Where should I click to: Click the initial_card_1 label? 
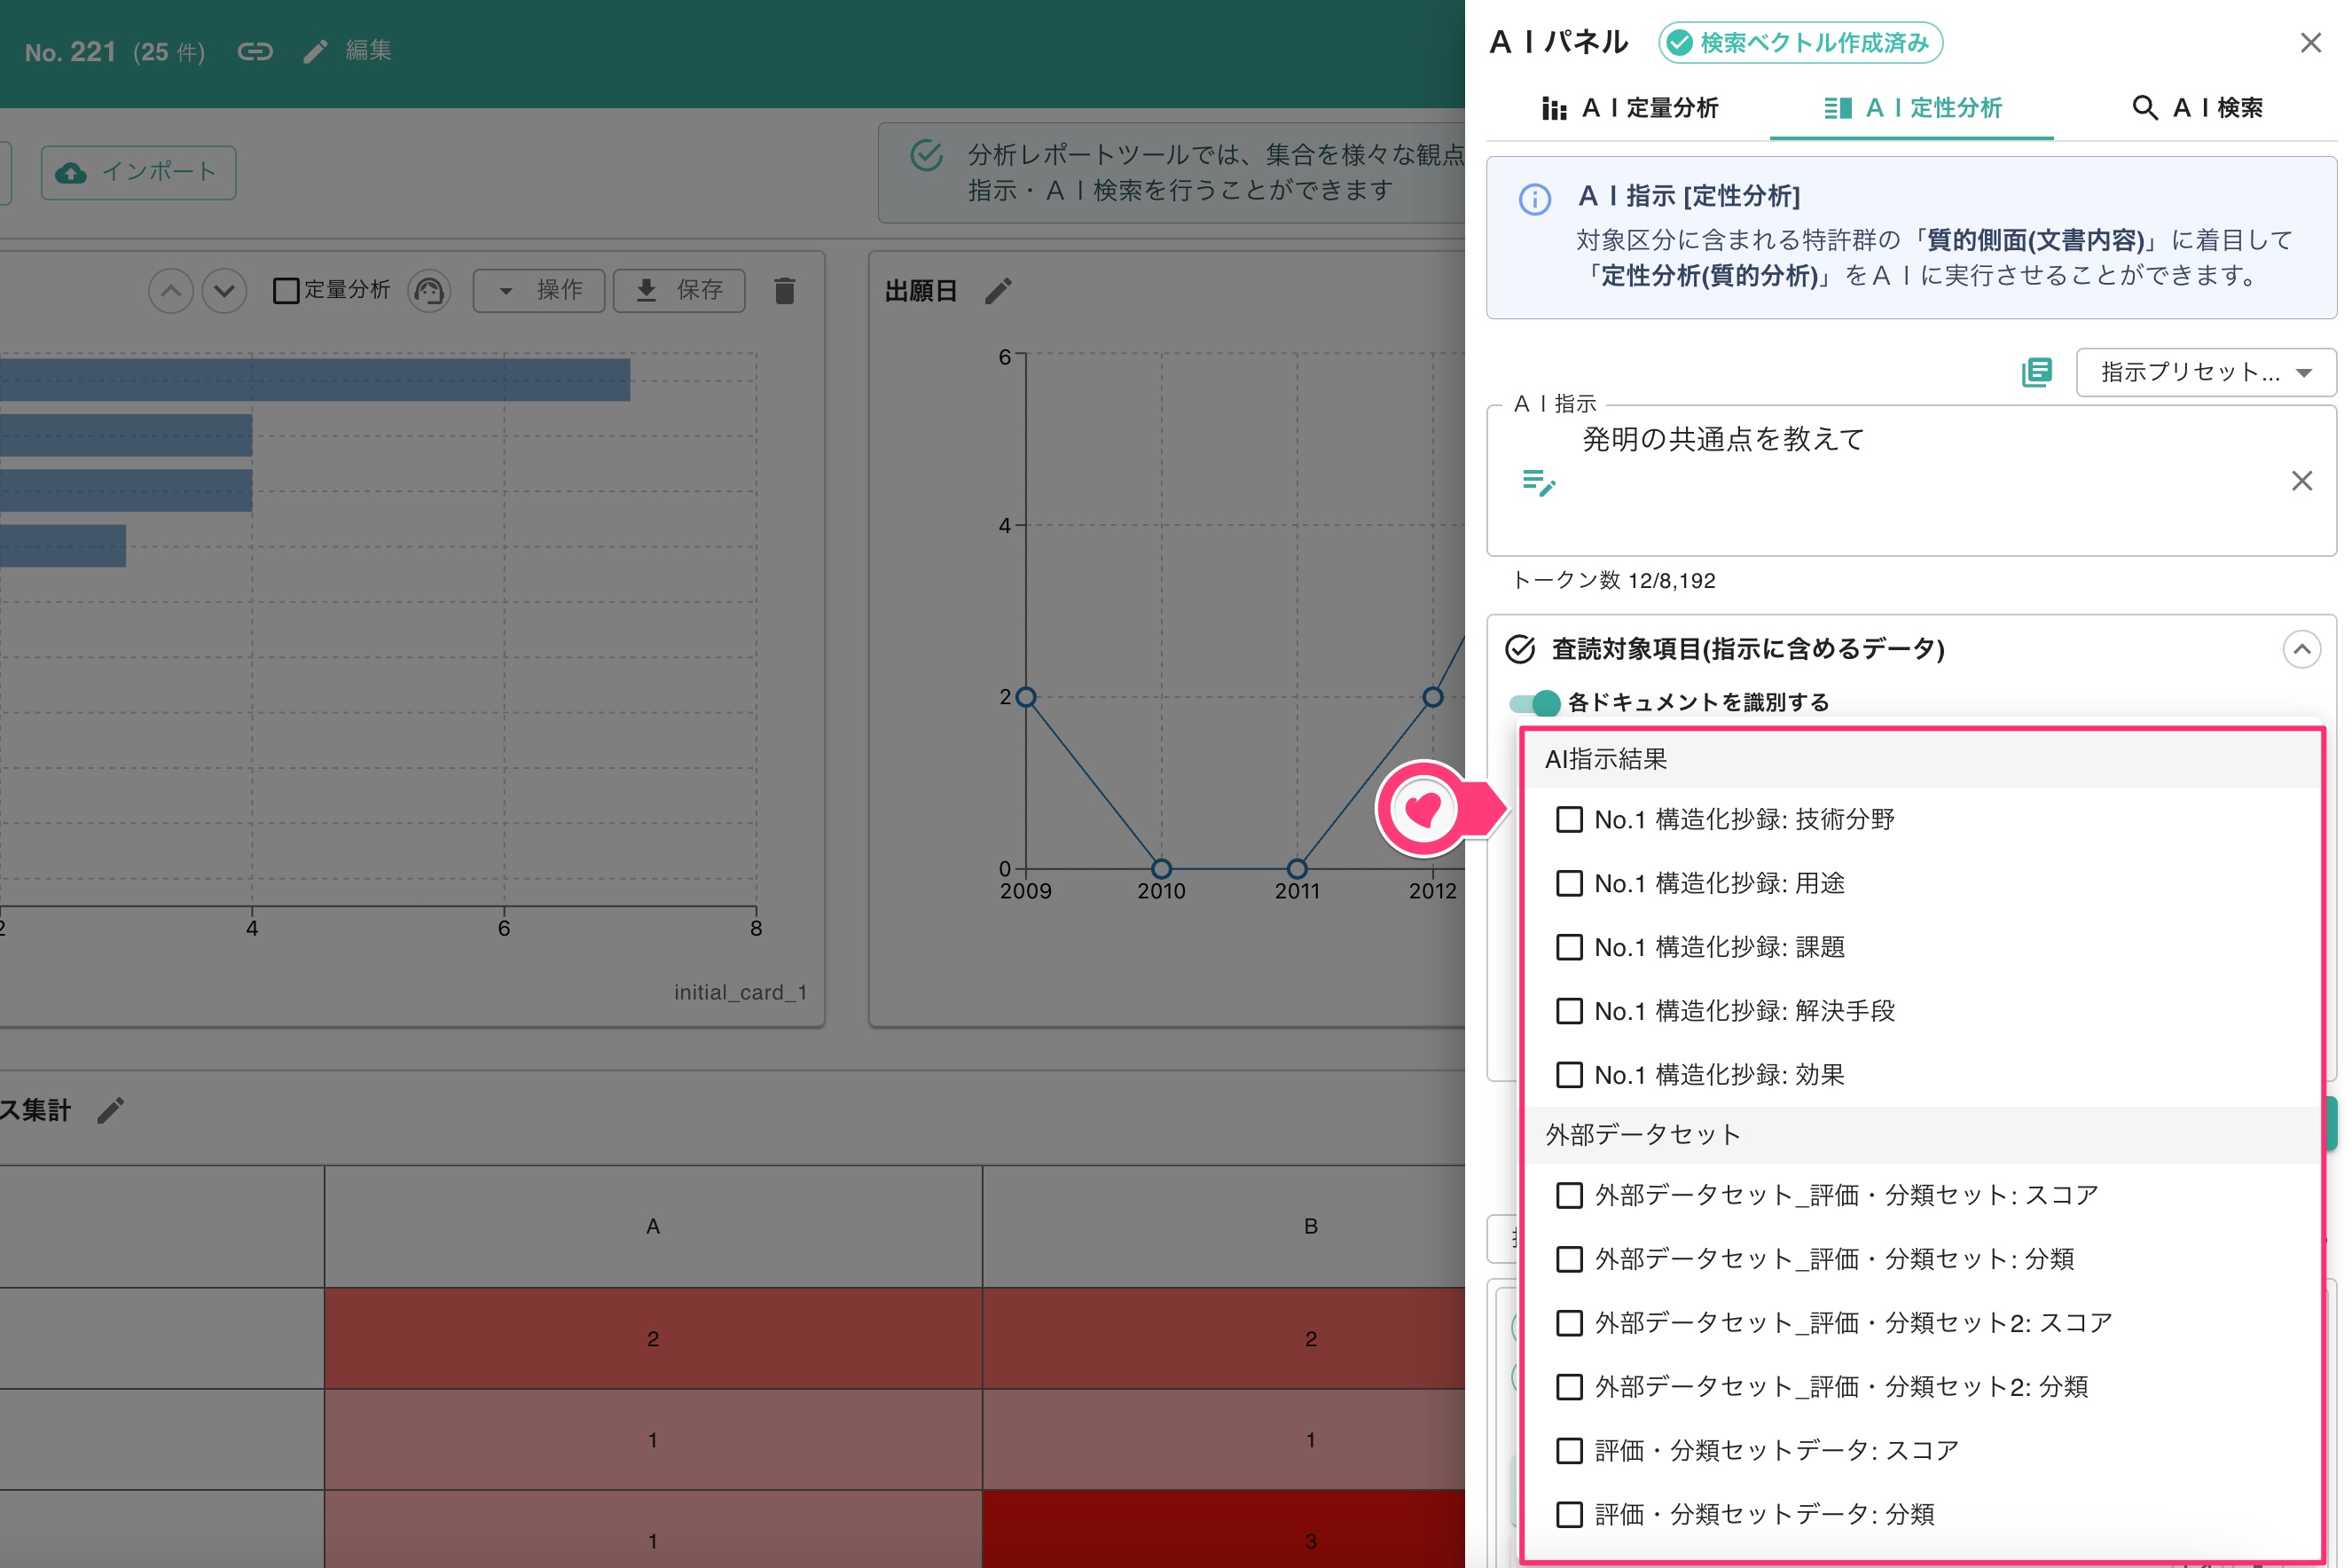coord(740,993)
